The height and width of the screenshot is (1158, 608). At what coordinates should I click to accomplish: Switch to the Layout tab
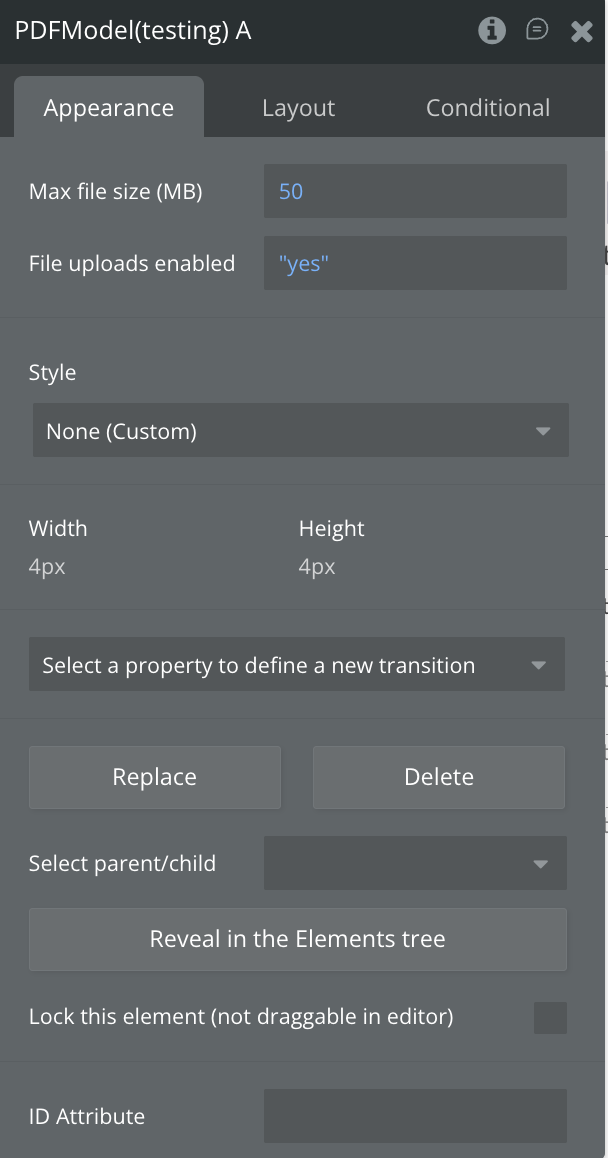[298, 108]
